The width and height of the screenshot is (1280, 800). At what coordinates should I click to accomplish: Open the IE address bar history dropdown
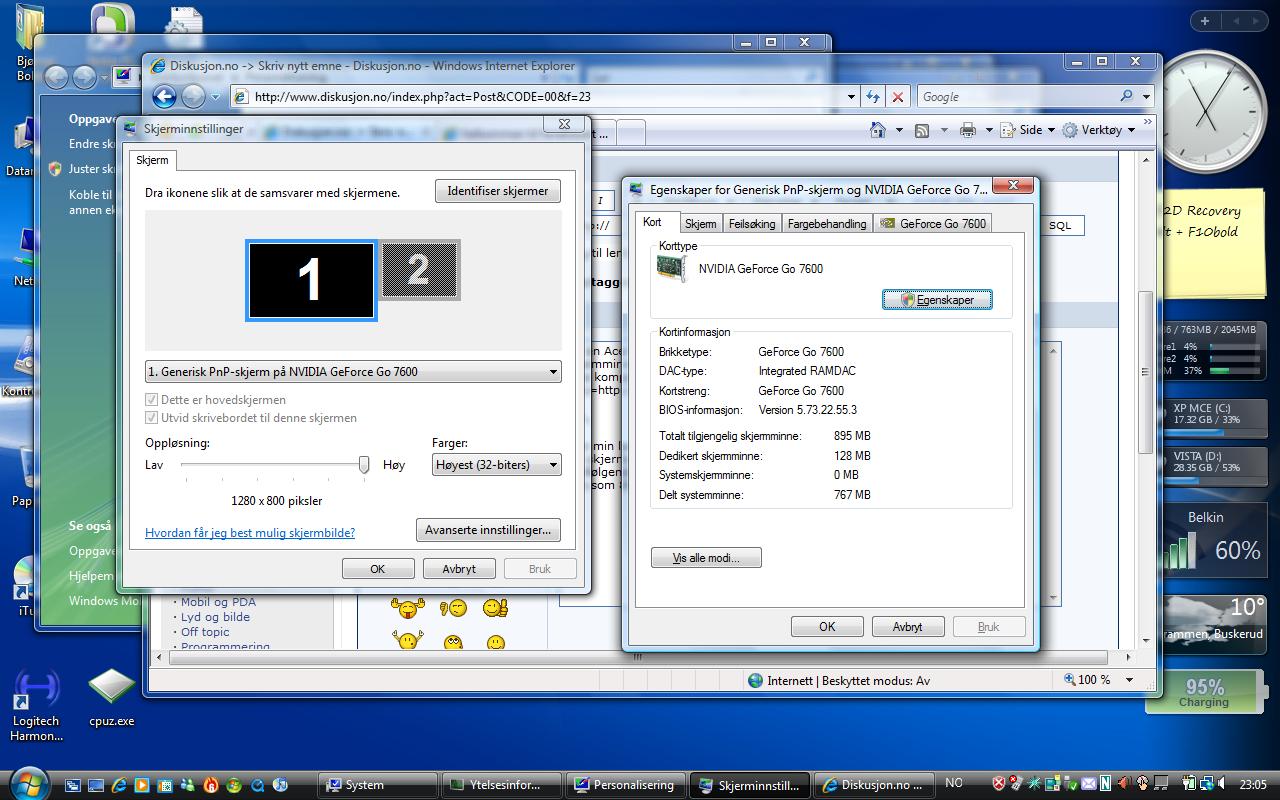point(851,97)
